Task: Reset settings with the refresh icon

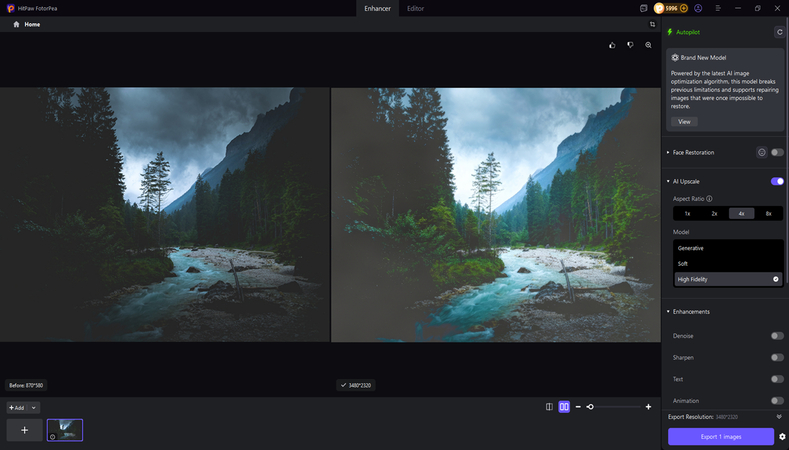Action: point(779,32)
